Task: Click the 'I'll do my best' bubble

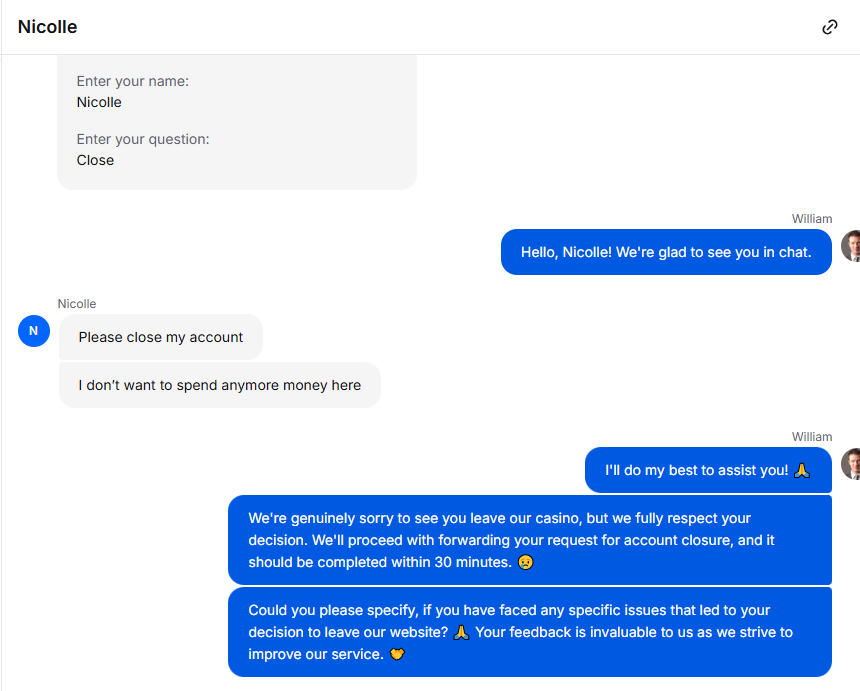Action: [708, 471]
